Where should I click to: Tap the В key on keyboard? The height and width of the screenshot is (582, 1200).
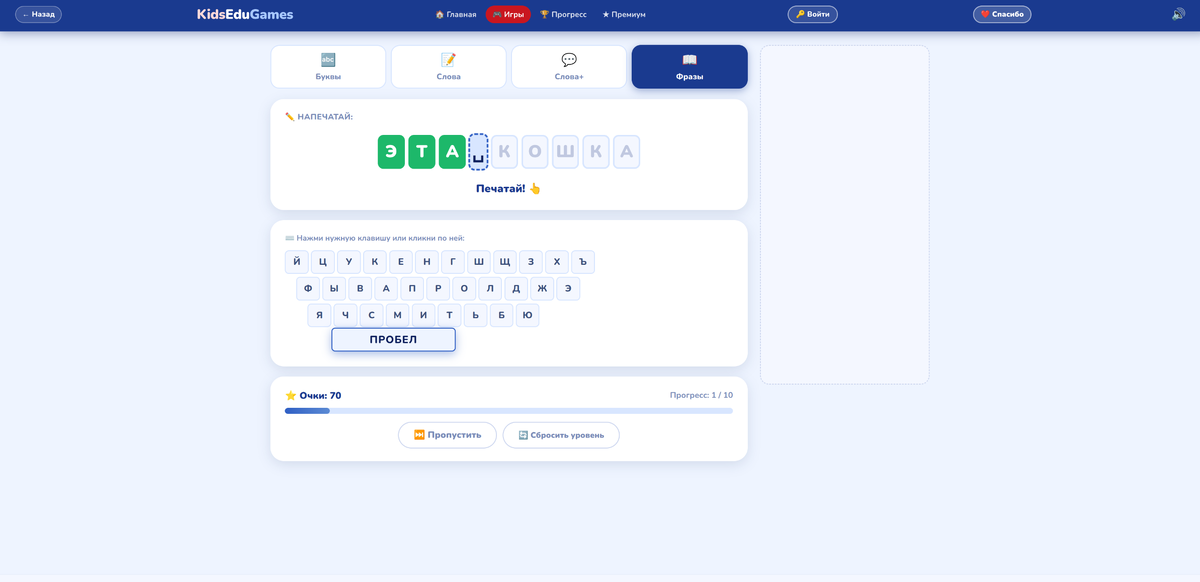pos(360,289)
